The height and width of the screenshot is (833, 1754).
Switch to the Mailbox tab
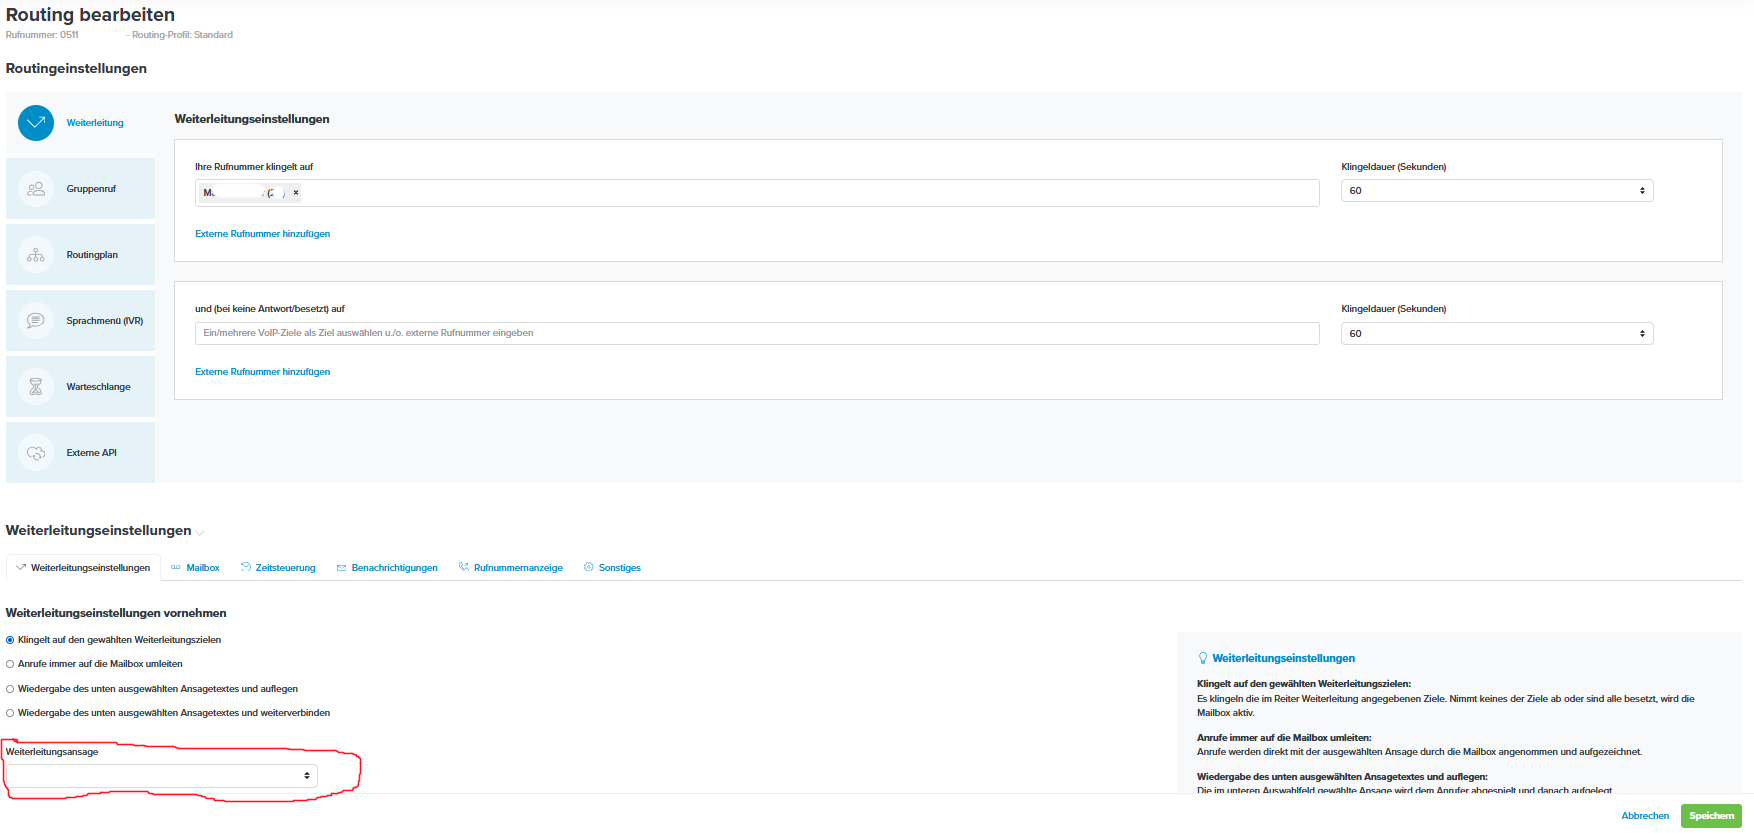(x=202, y=568)
